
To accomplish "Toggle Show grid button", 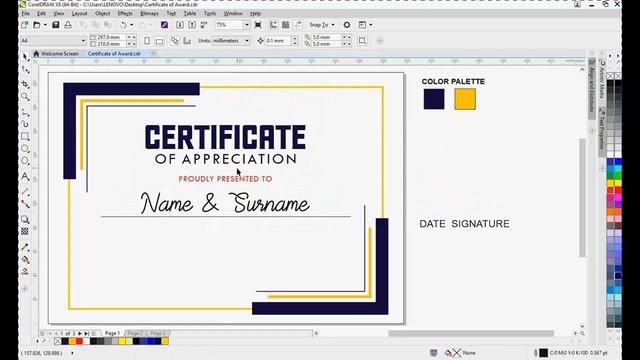I will click(x=286, y=25).
